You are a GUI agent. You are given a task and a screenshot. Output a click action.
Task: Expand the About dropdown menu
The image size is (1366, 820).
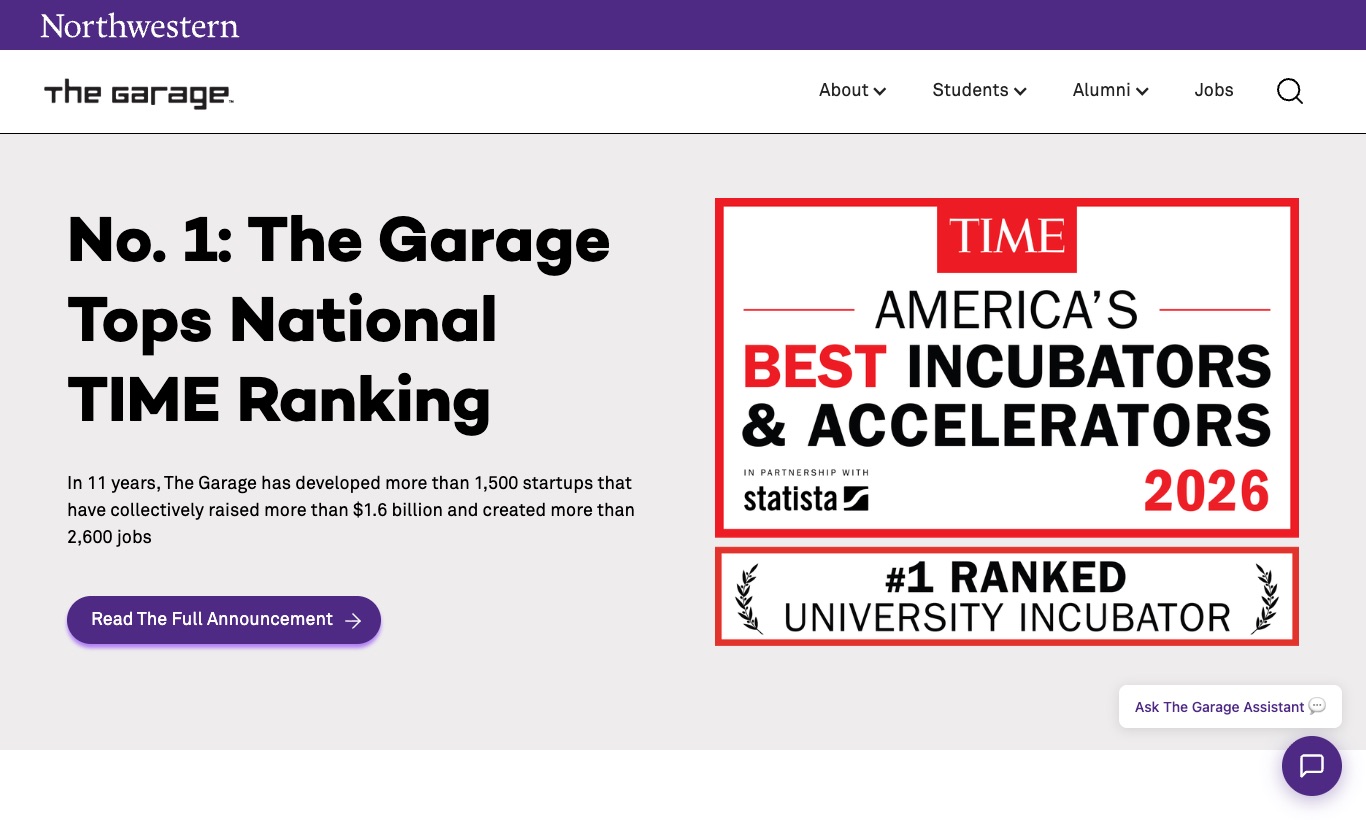pyautogui.click(x=853, y=90)
